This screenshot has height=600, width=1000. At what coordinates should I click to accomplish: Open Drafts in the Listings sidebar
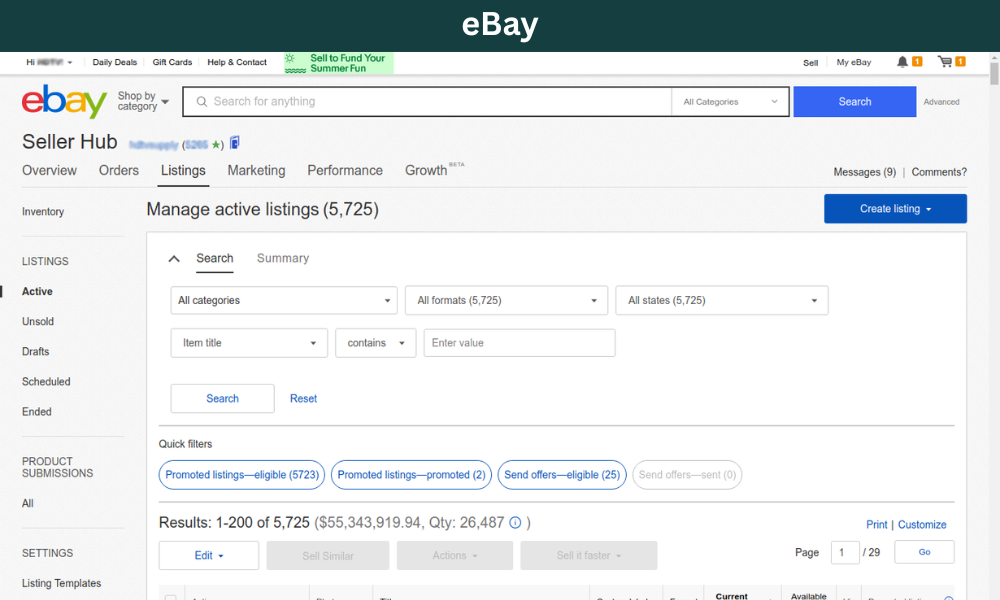coord(36,352)
